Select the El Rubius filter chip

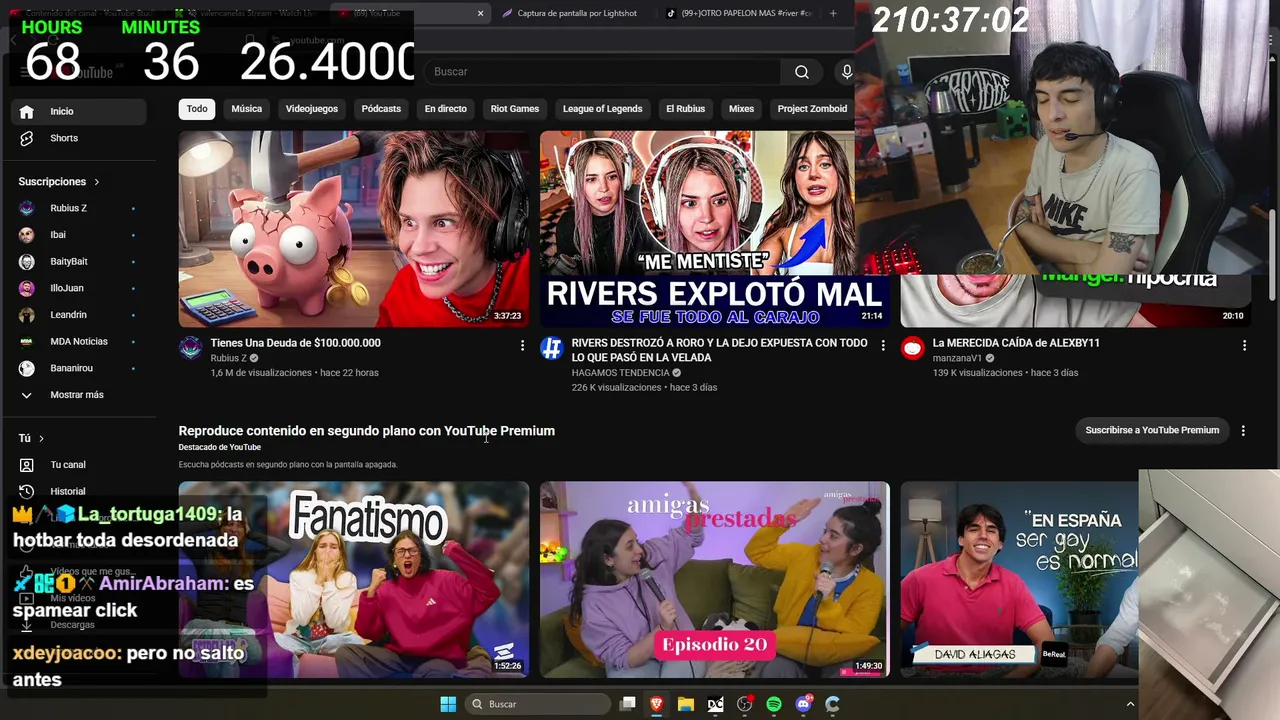[x=686, y=109]
